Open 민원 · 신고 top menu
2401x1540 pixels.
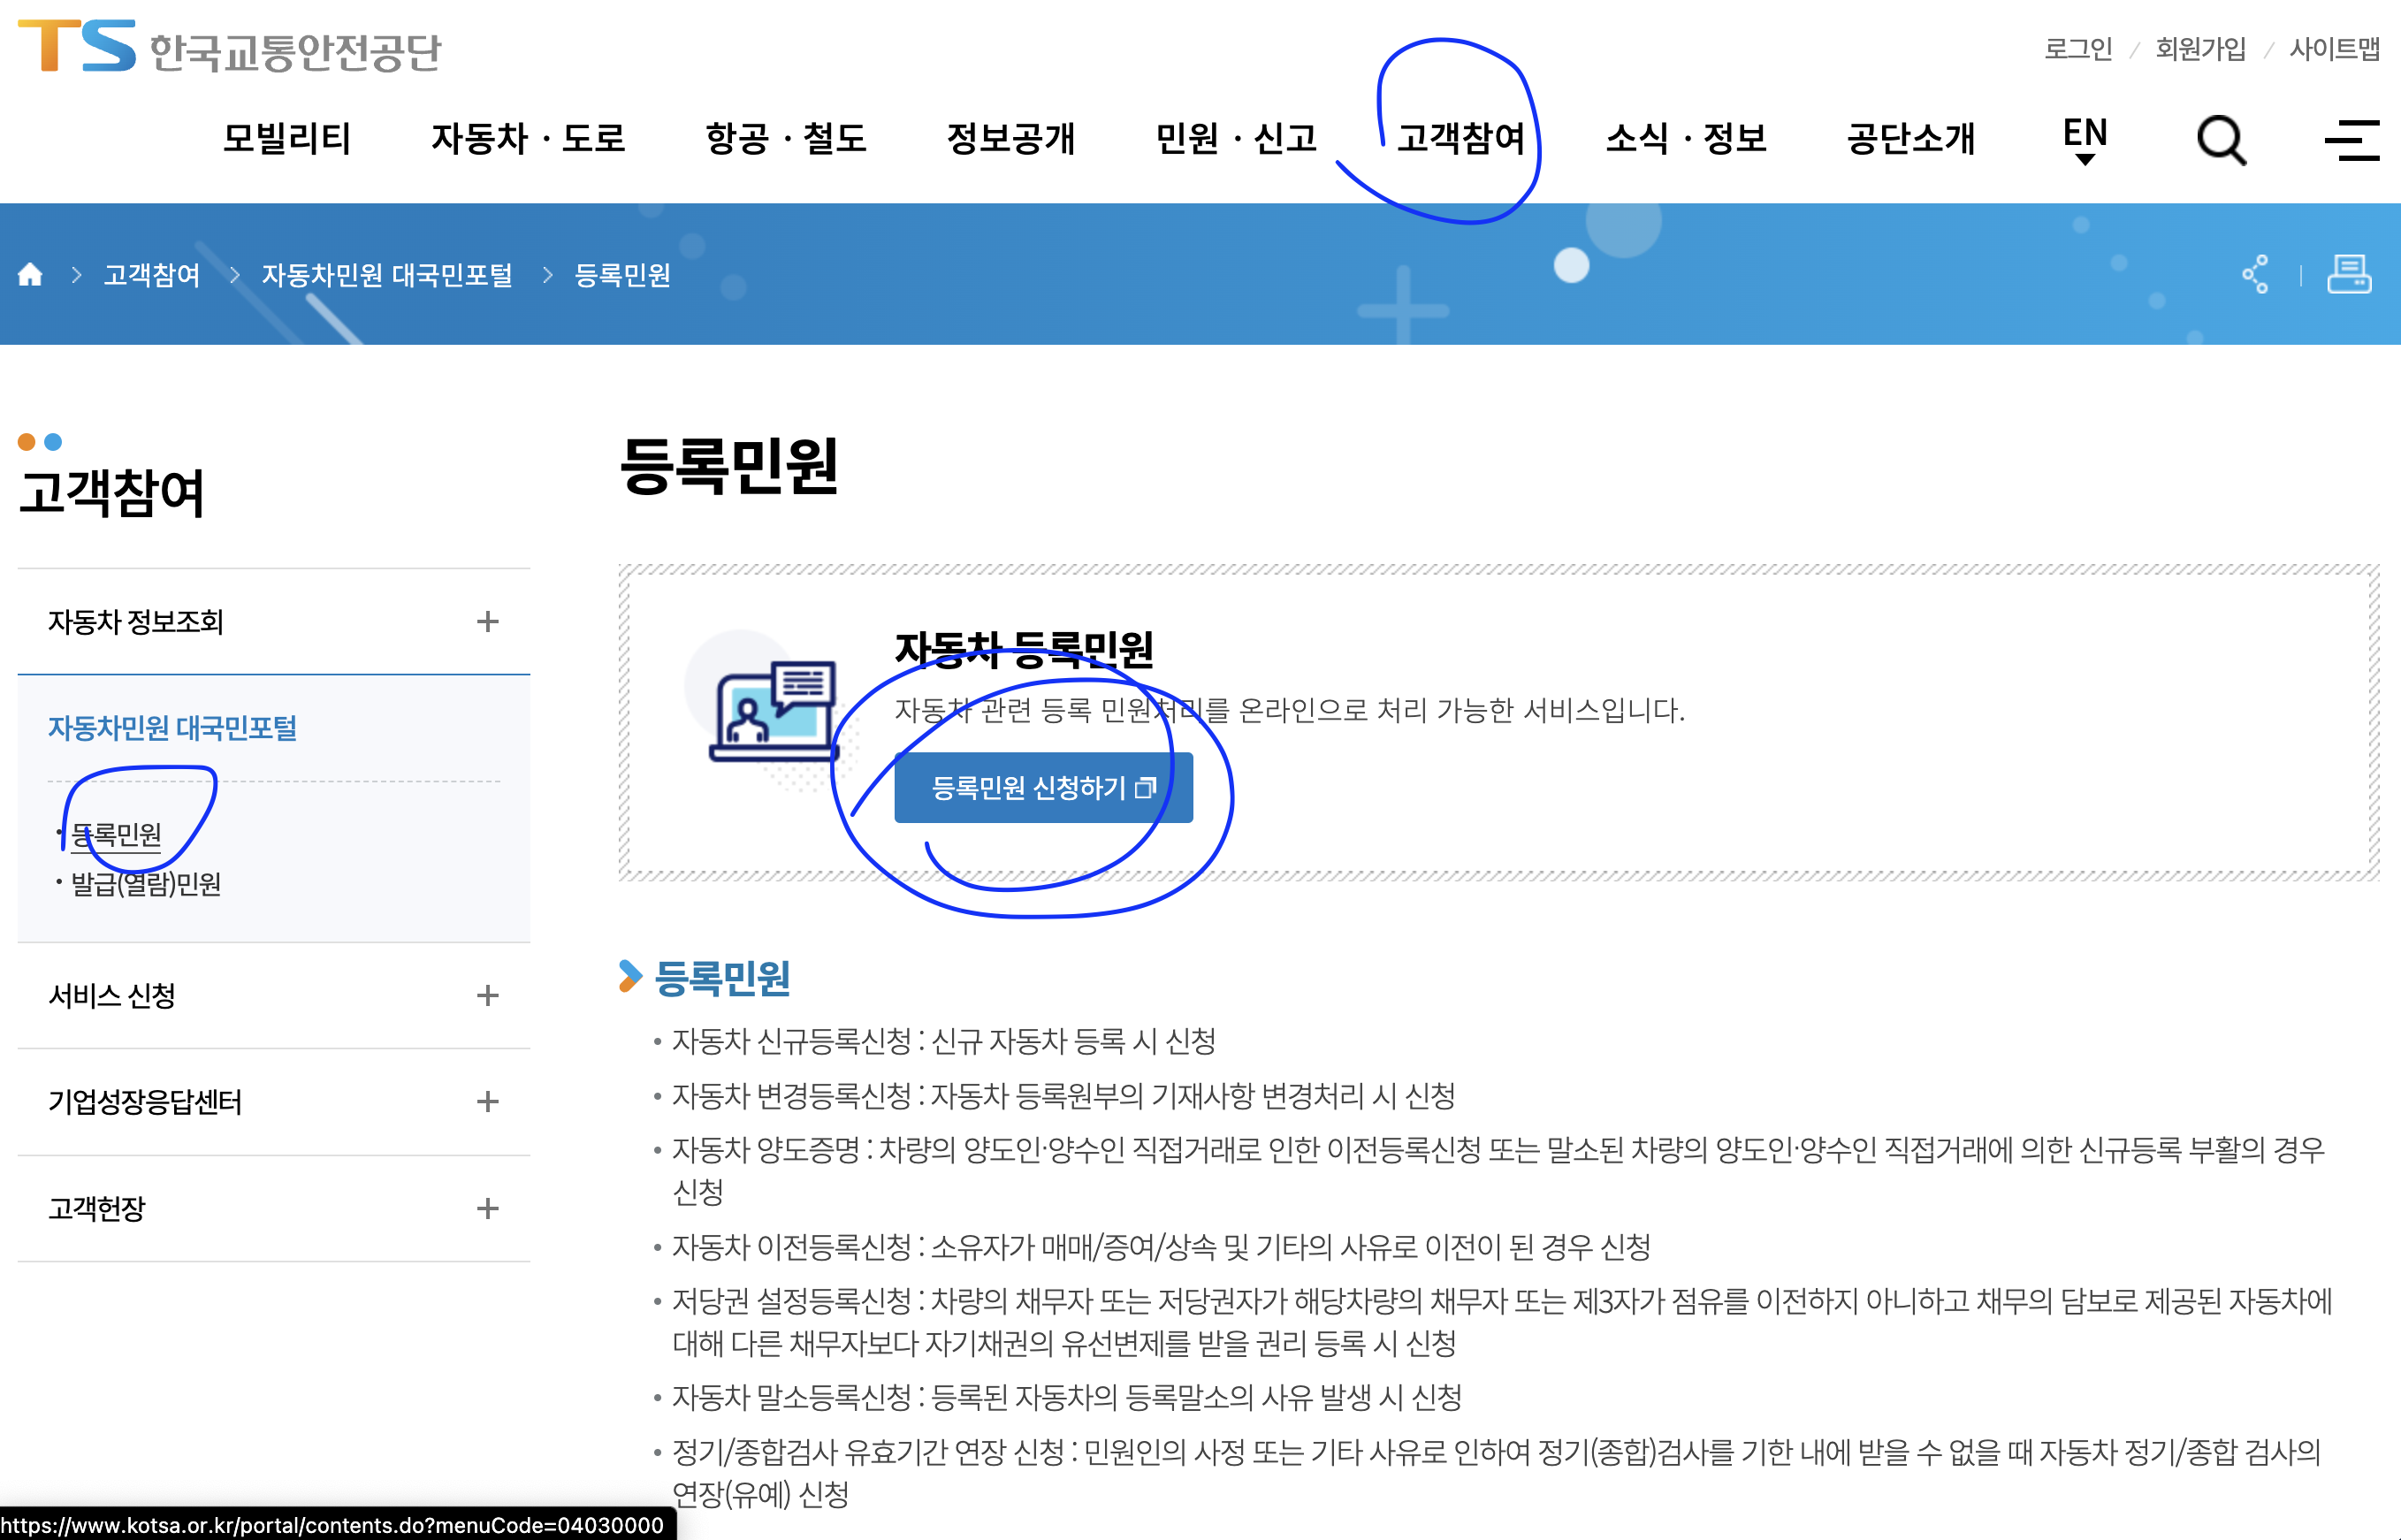point(1236,138)
